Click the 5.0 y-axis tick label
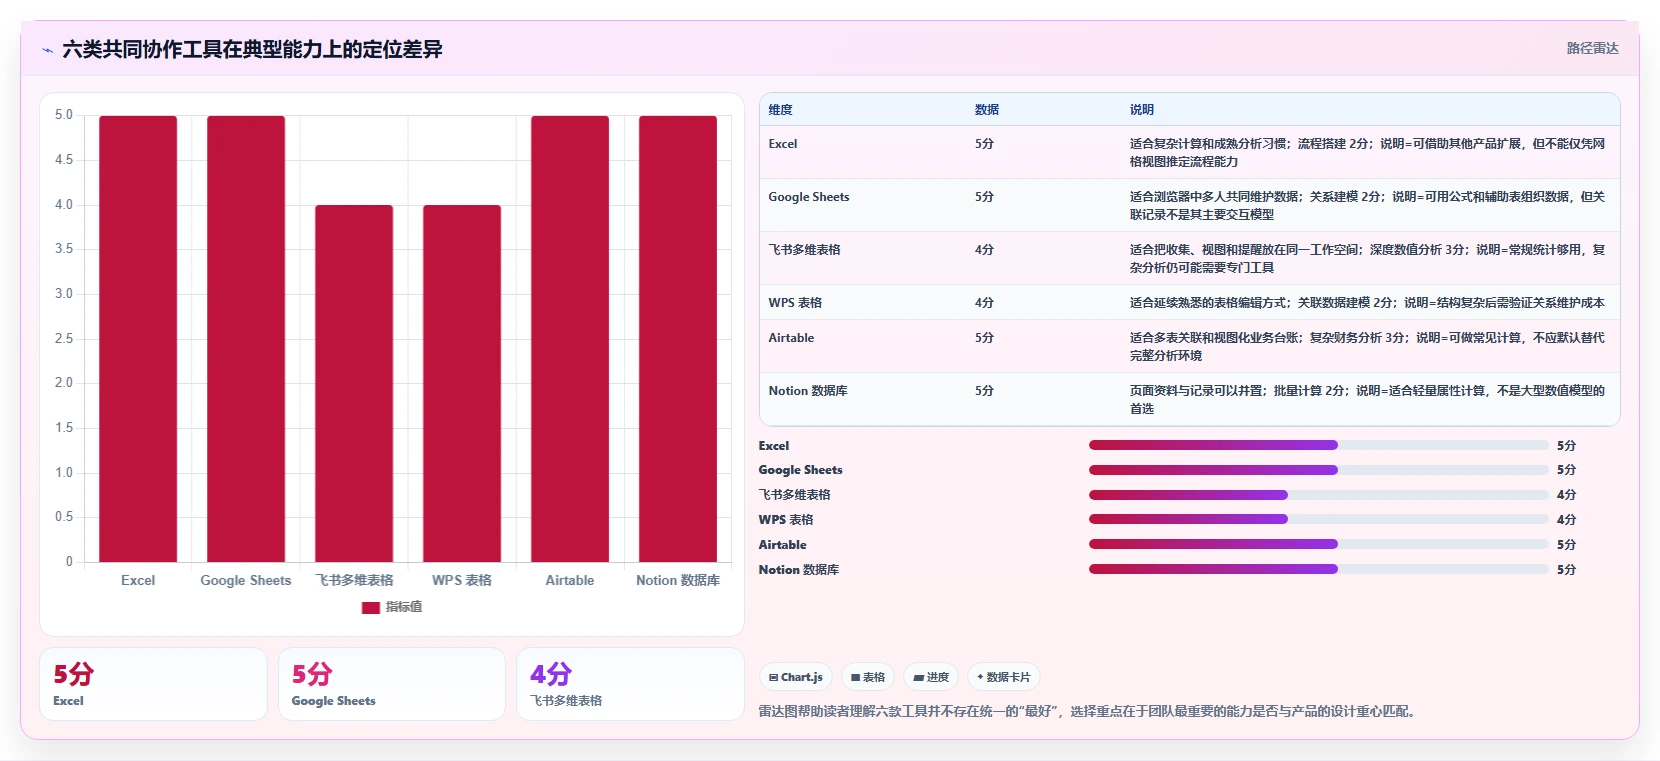This screenshot has width=1660, height=761. pos(64,115)
